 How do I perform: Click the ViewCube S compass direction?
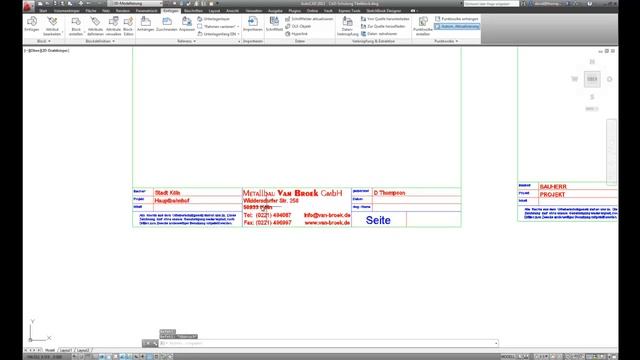(x=592, y=97)
